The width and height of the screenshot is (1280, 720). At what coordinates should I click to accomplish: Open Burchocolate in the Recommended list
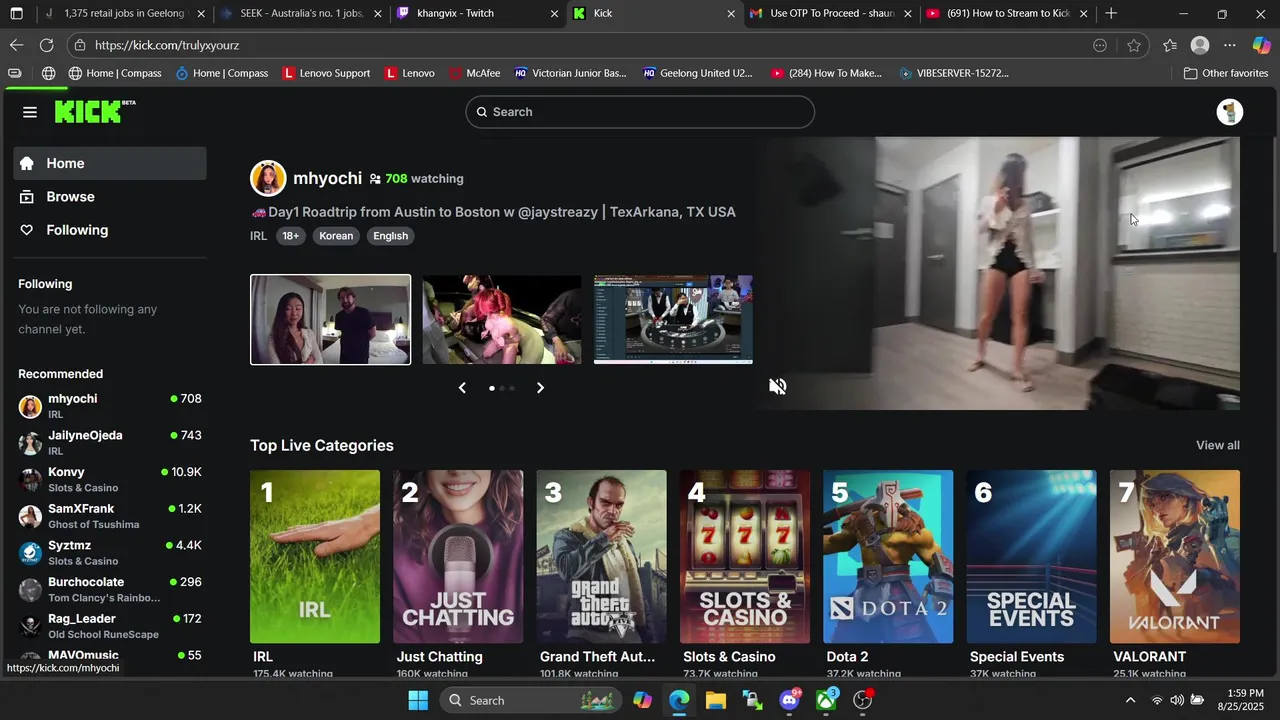click(x=110, y=589)
